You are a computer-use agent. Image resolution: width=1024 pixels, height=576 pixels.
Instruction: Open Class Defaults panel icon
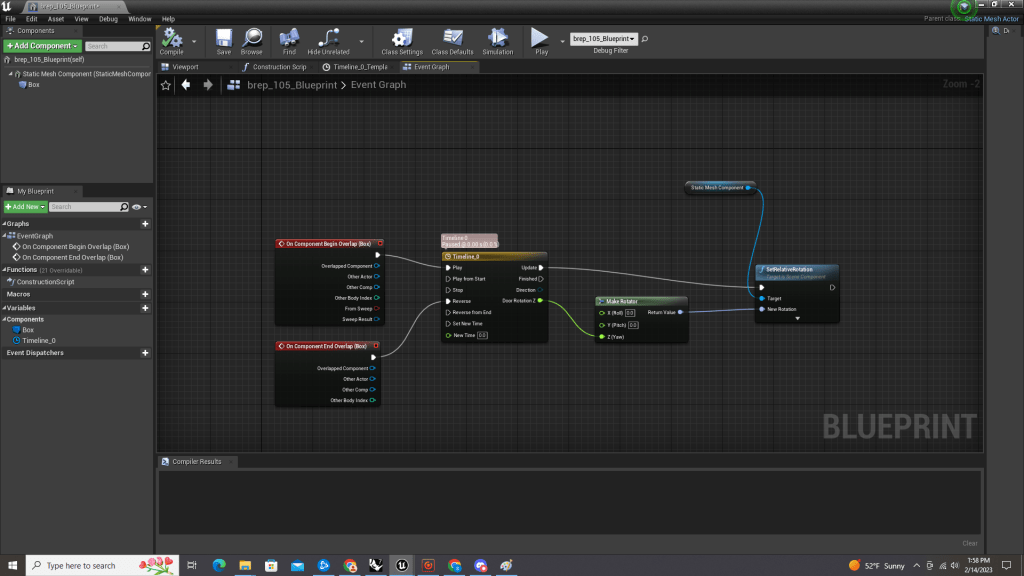pyautogui.click(x=452, y=40)
